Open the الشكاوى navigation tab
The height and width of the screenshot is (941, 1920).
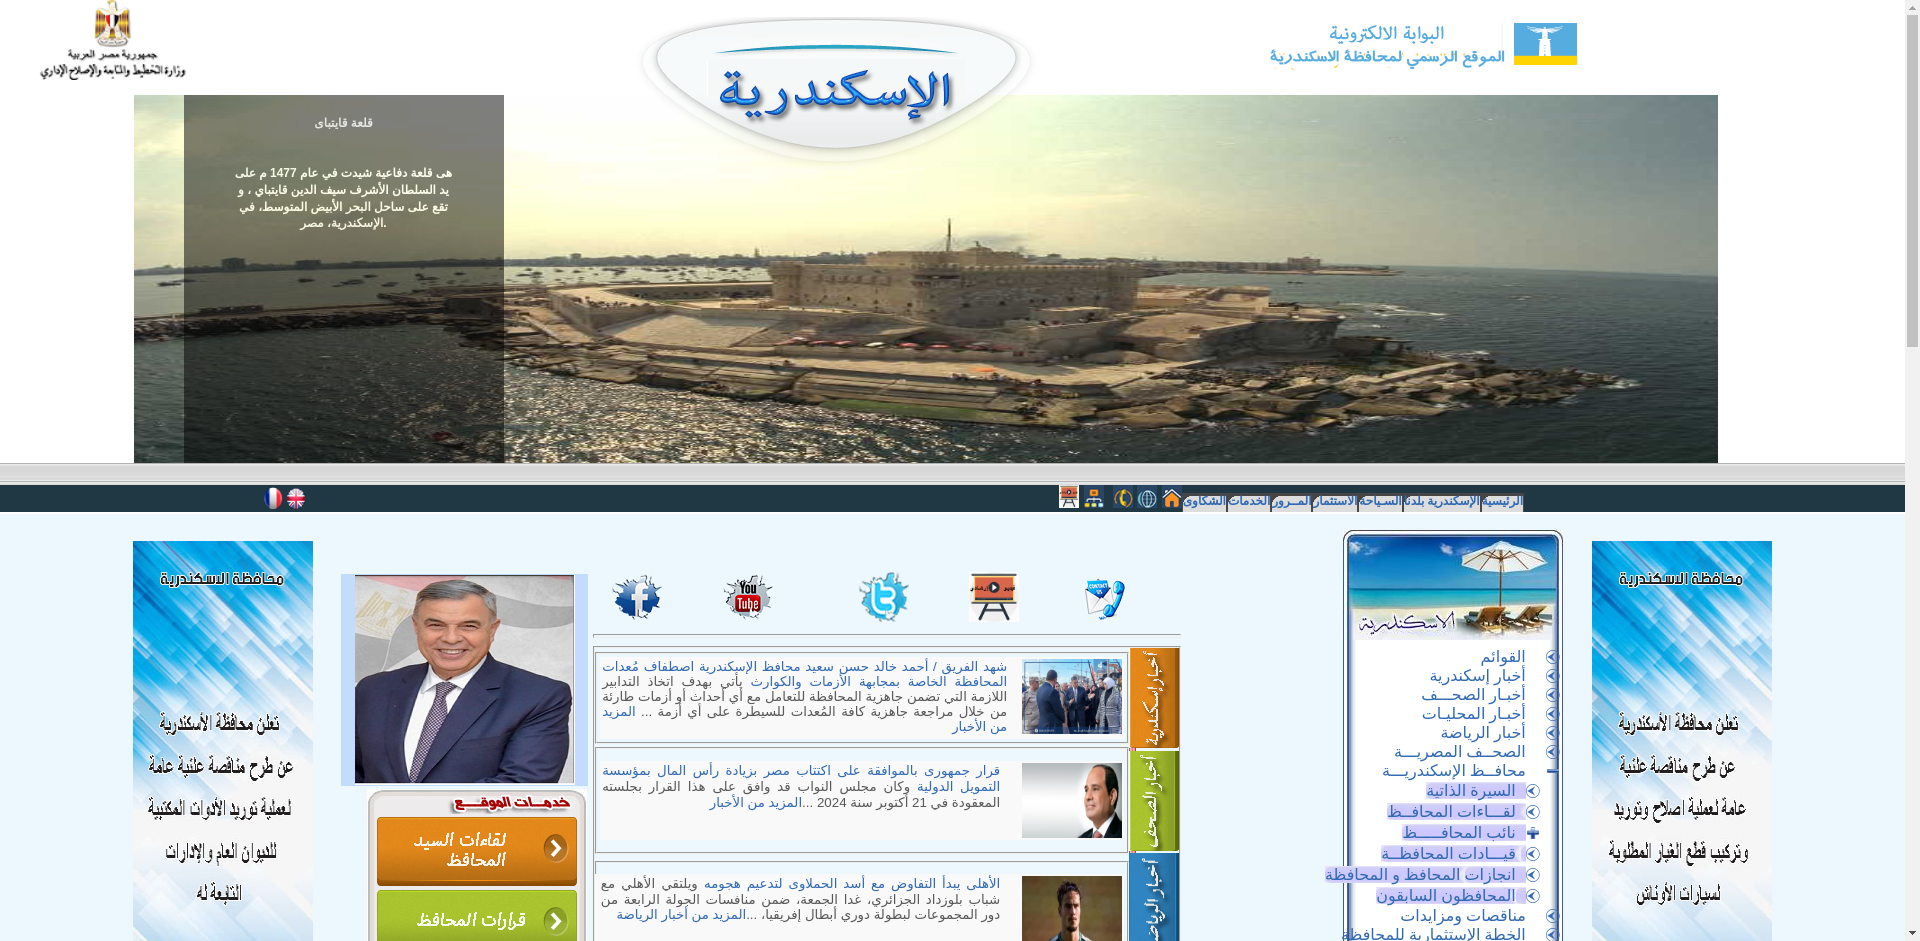1204,501
